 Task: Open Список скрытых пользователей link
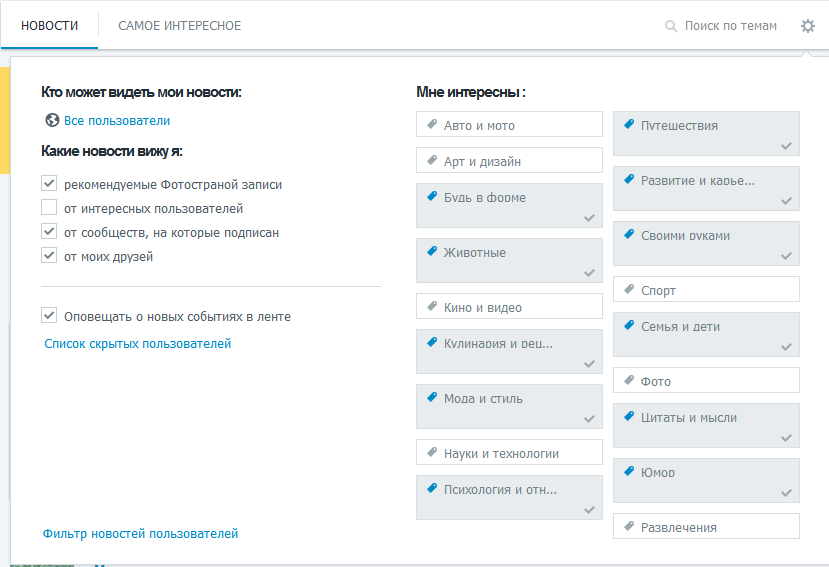[137, 344]
